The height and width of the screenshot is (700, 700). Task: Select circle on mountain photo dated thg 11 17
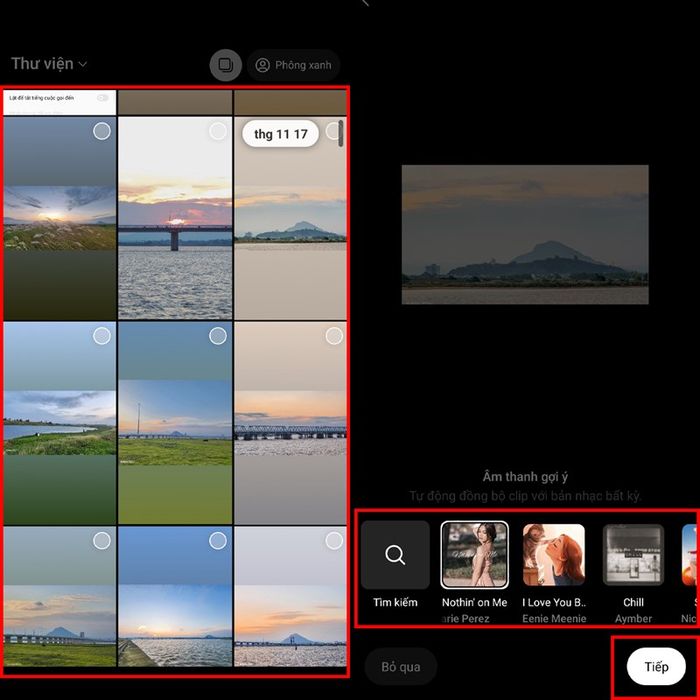point(333,131)
